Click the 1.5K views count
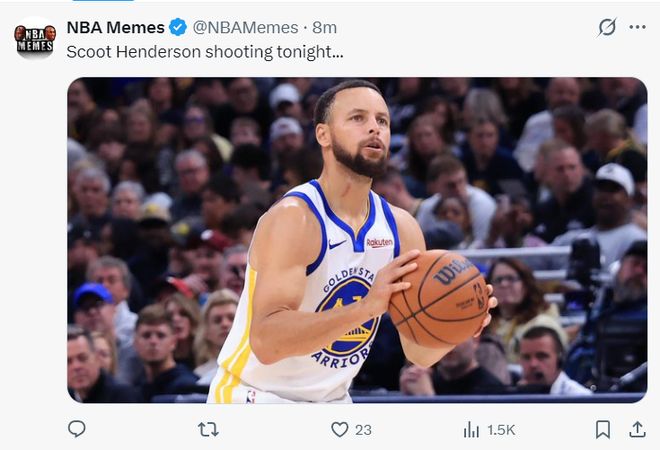 point(501,429)
